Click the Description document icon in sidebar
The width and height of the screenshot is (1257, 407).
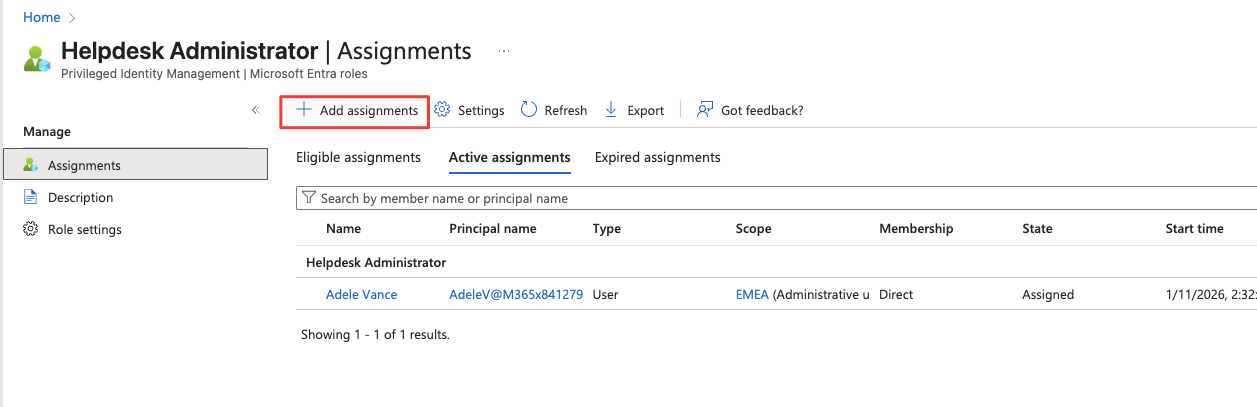(30, 197)
